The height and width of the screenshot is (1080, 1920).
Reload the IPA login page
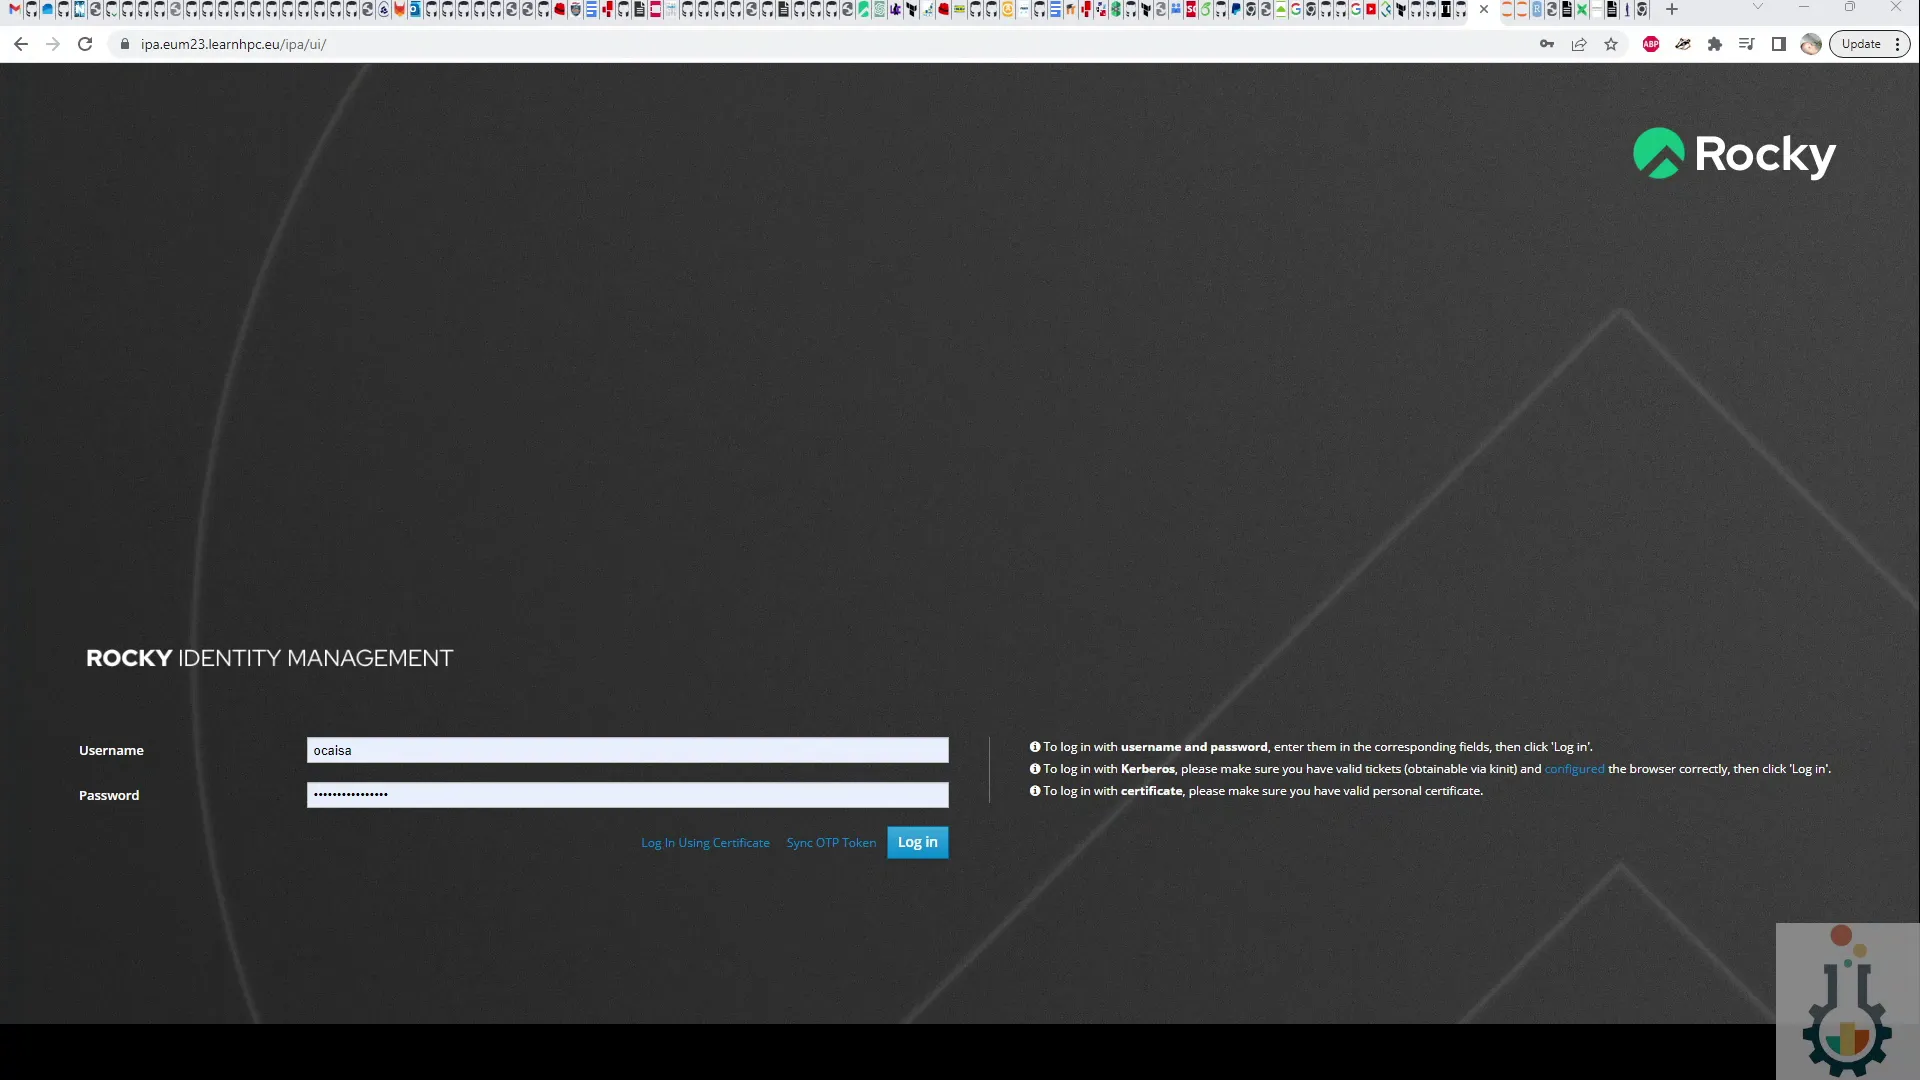click(85, 44)
